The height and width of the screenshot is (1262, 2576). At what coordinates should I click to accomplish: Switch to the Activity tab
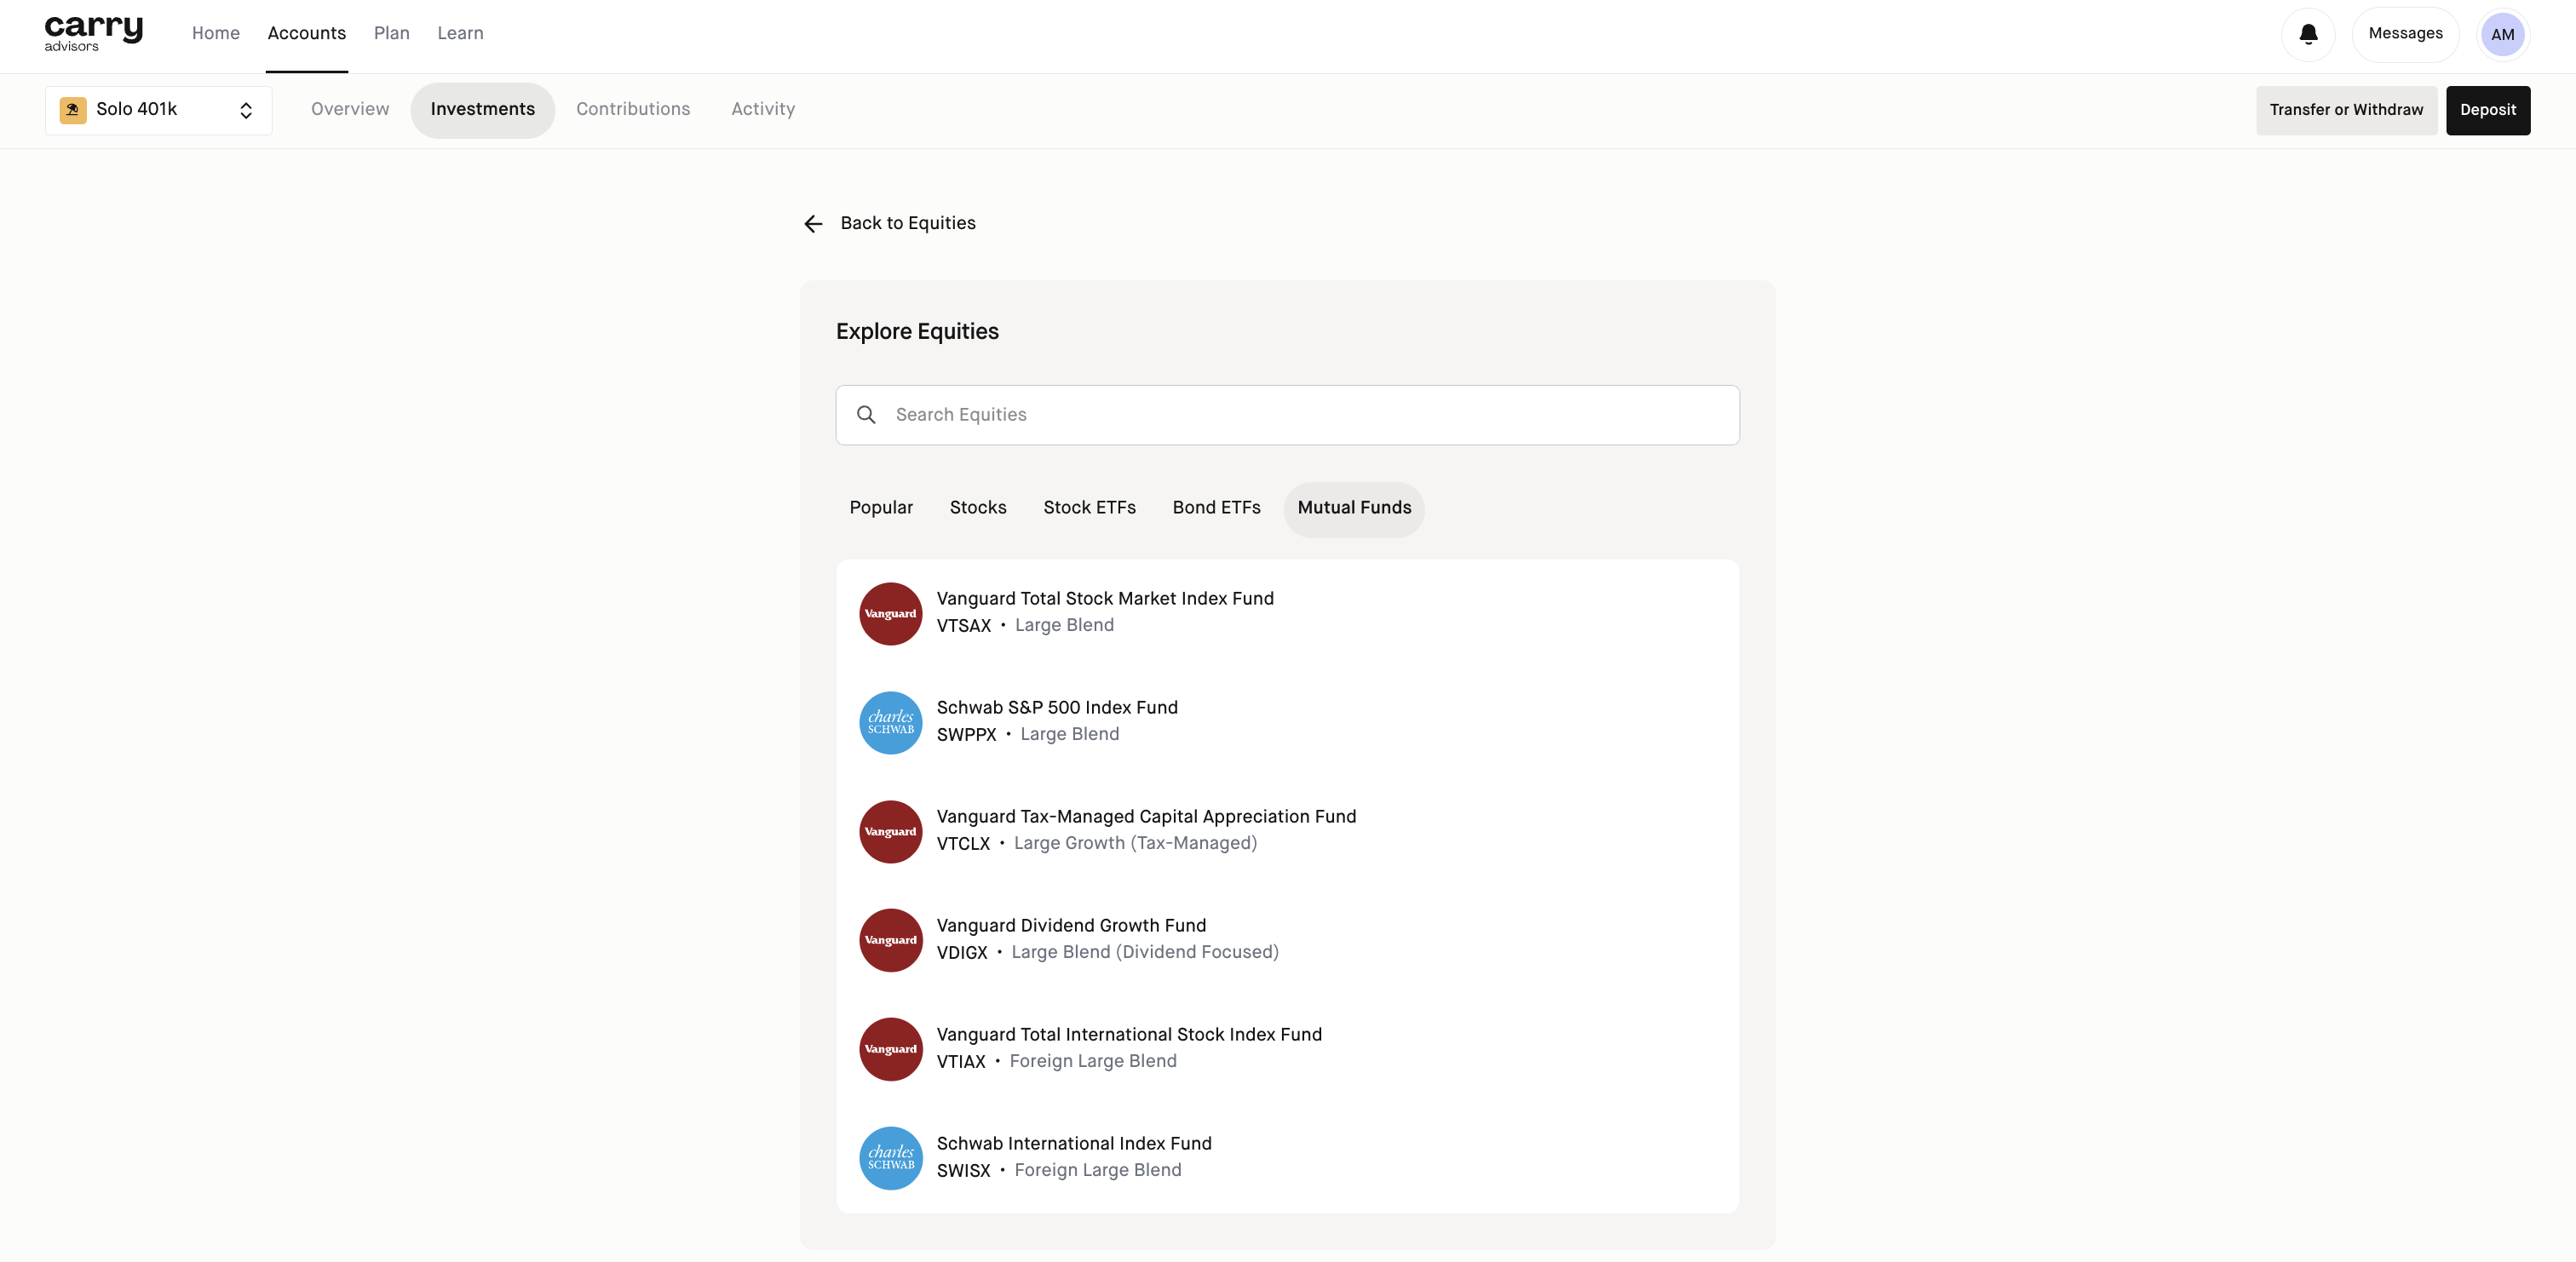[763, 109]
